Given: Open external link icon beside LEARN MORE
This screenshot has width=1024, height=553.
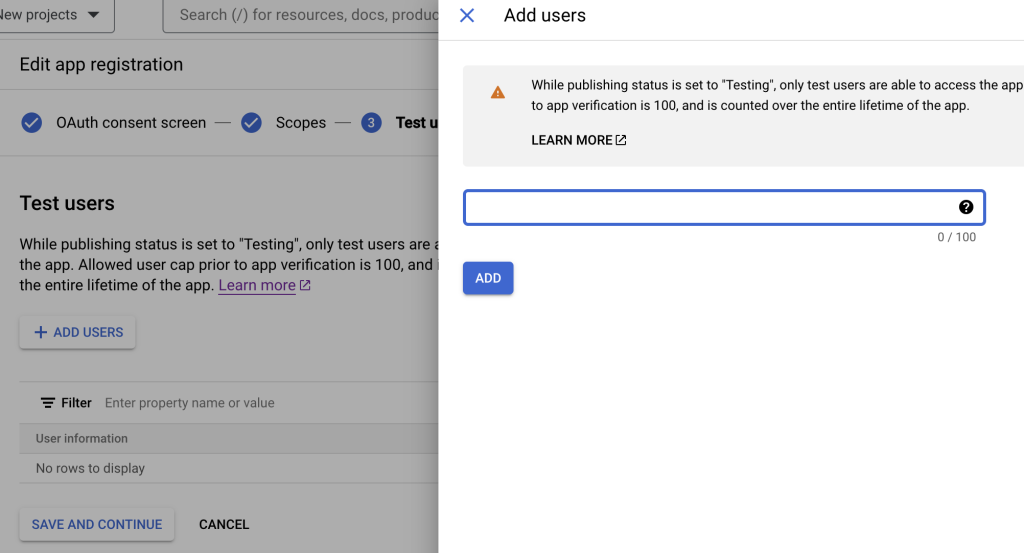Looking at the screenshot, I should 621,140.
